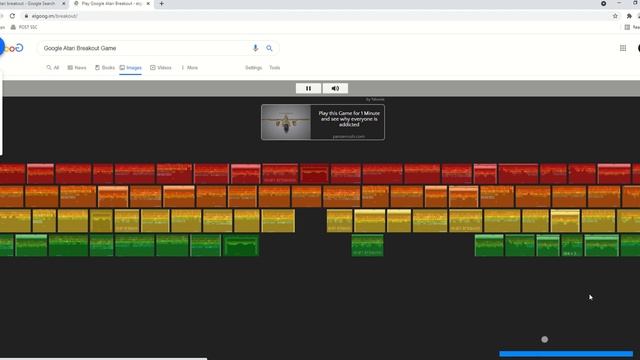Click the lone green brick below the yellow-row gap

pyautogui.click(x=367, y=245)
